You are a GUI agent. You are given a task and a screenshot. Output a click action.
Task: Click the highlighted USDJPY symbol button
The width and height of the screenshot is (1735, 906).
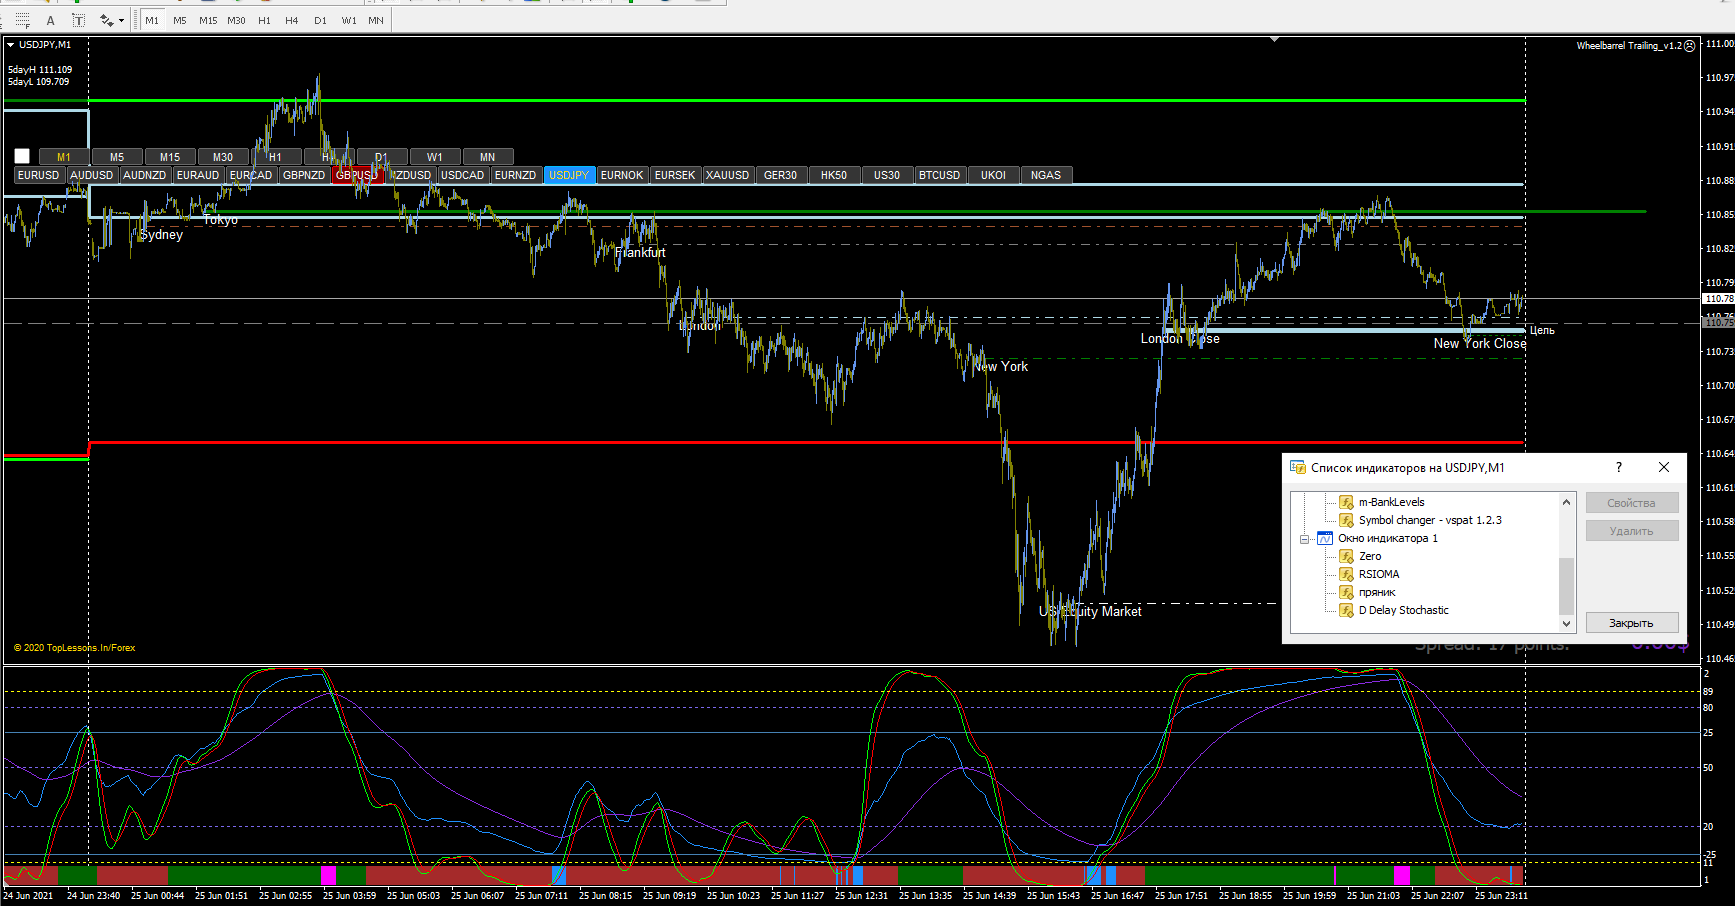coord(569,175)
